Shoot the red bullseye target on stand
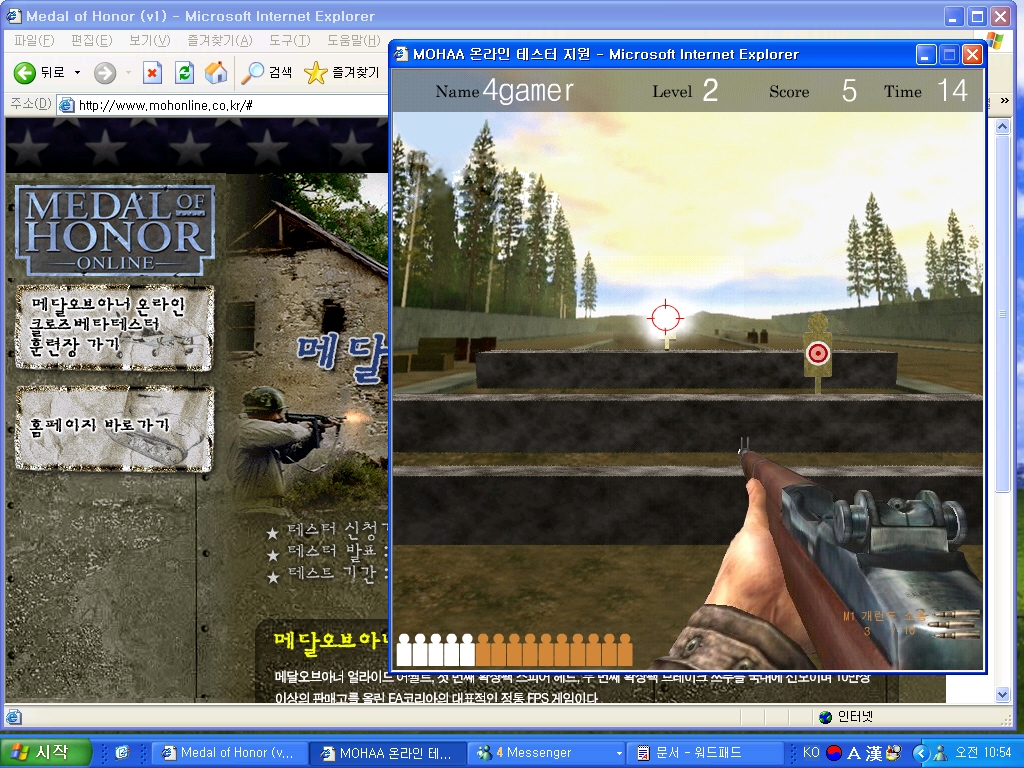 [818, 352]
